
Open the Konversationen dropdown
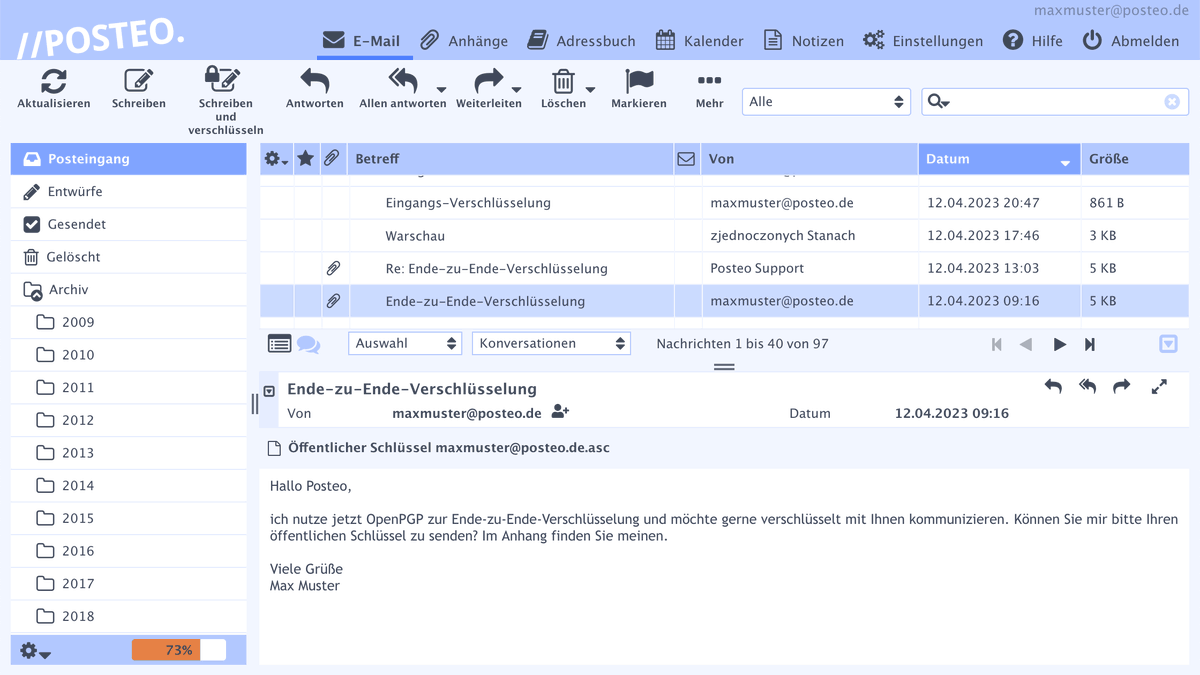(551, 343)
